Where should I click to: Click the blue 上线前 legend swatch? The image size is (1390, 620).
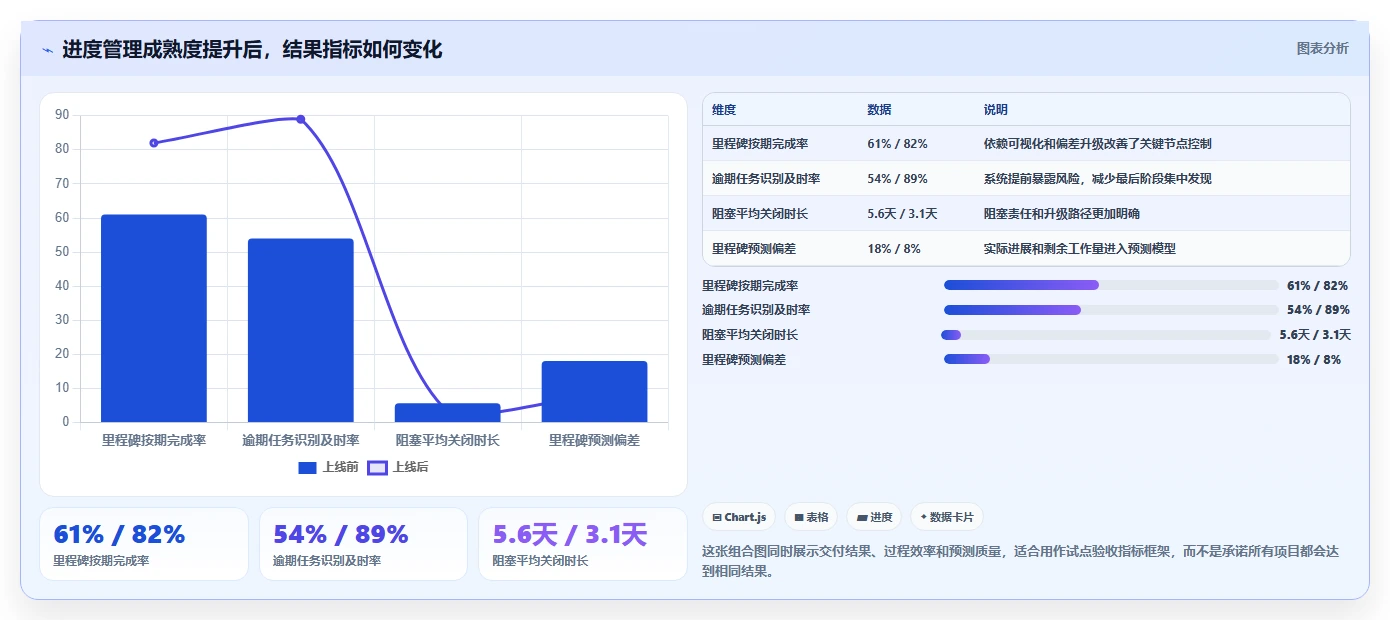307,467
